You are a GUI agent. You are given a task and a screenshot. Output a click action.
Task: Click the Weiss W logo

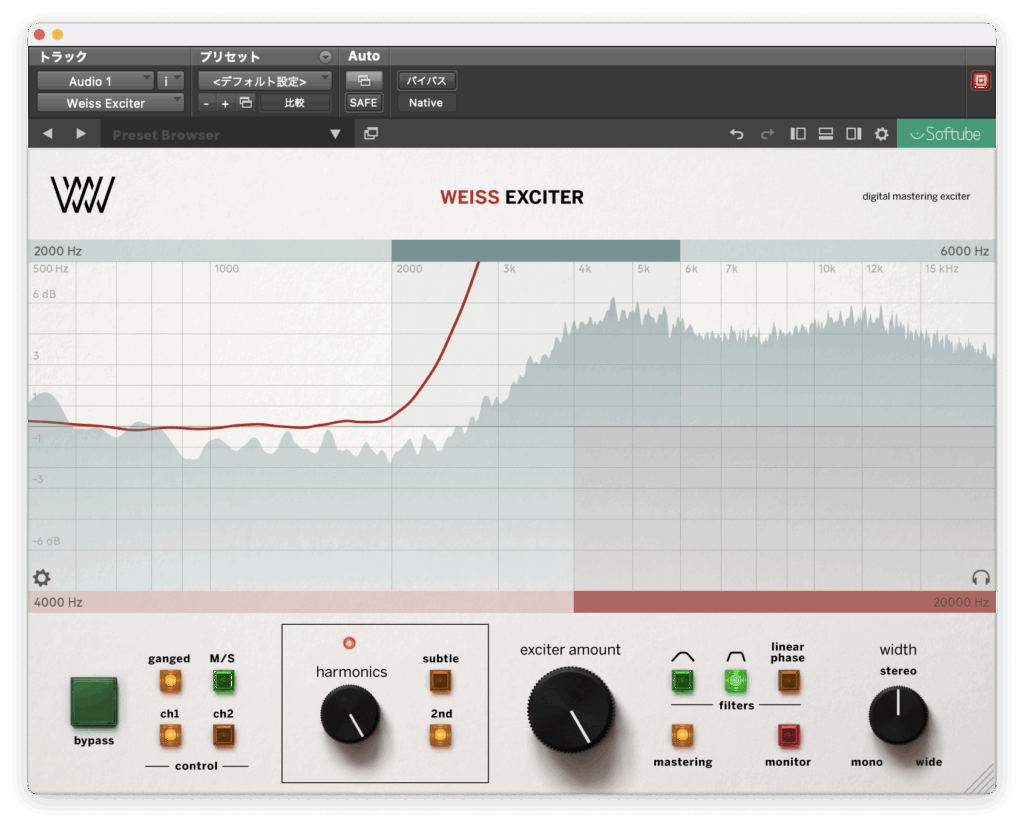[82, 195]
